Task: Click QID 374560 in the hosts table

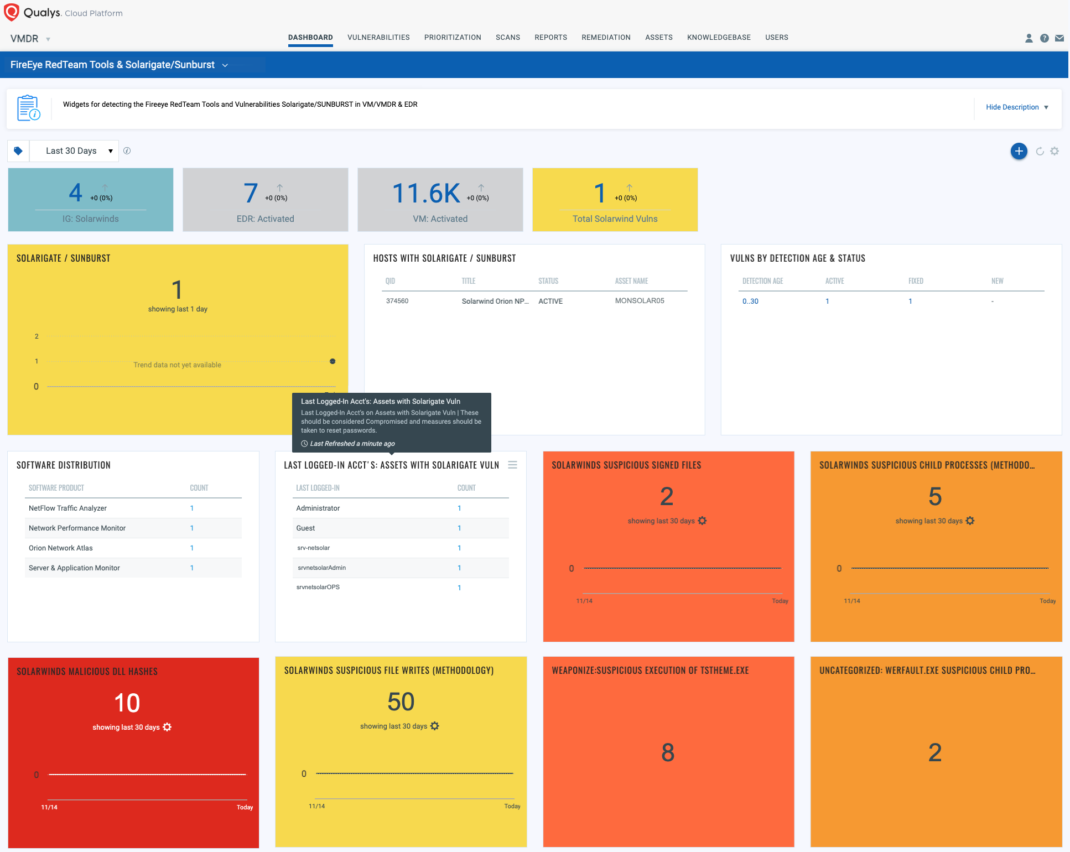Action: tap(397, 301)
